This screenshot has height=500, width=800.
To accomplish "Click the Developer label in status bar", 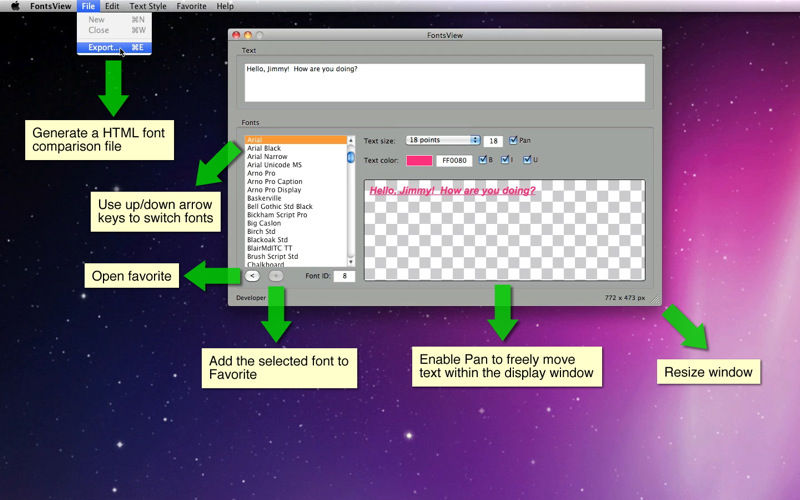I will (251, 298).
